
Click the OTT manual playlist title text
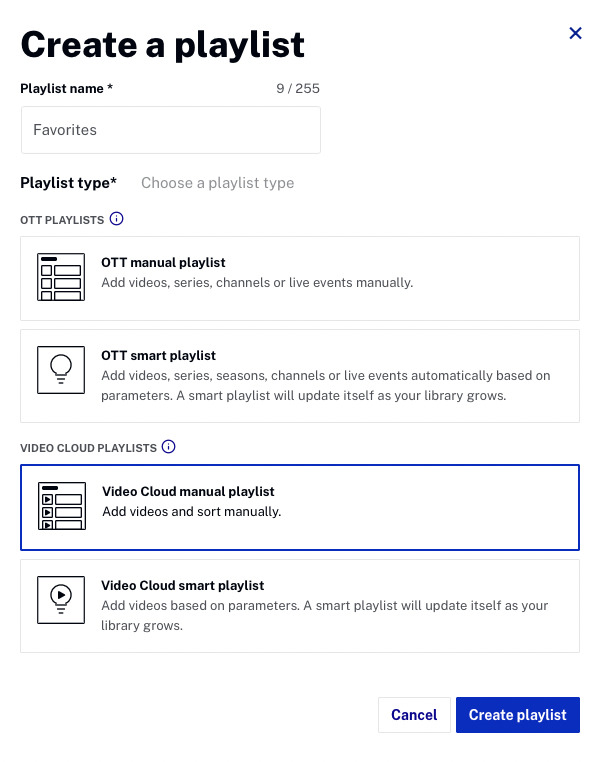tap(163, 262)
